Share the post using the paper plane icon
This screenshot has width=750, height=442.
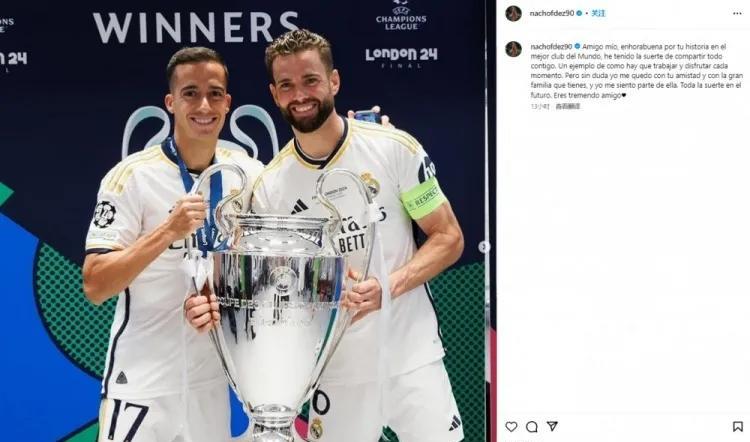[x=552, y=426]
